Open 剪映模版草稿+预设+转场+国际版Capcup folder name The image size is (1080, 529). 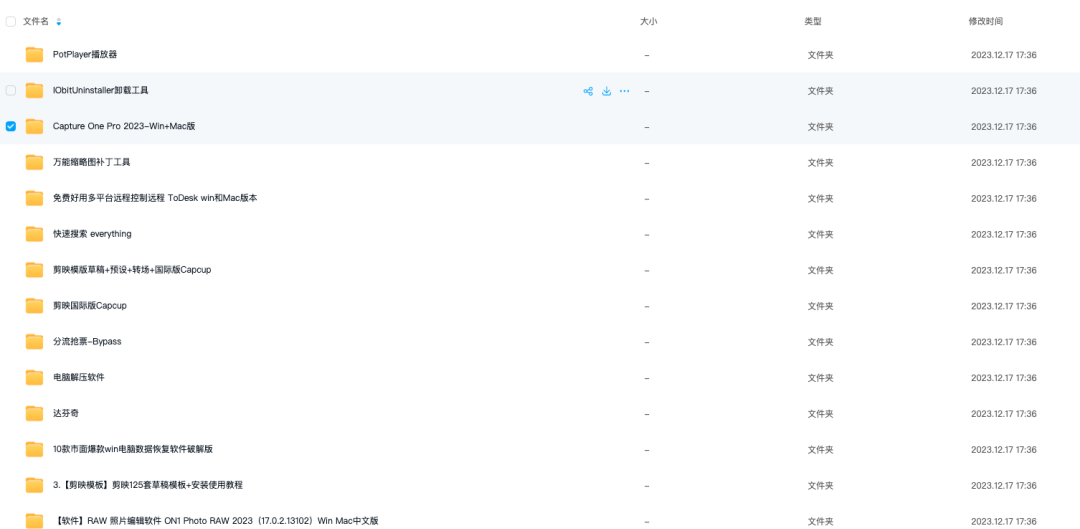tap(132, 269)
